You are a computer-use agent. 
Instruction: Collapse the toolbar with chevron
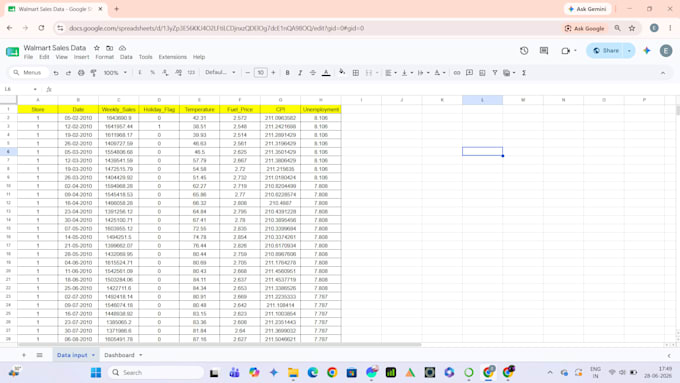click(663, 73)
